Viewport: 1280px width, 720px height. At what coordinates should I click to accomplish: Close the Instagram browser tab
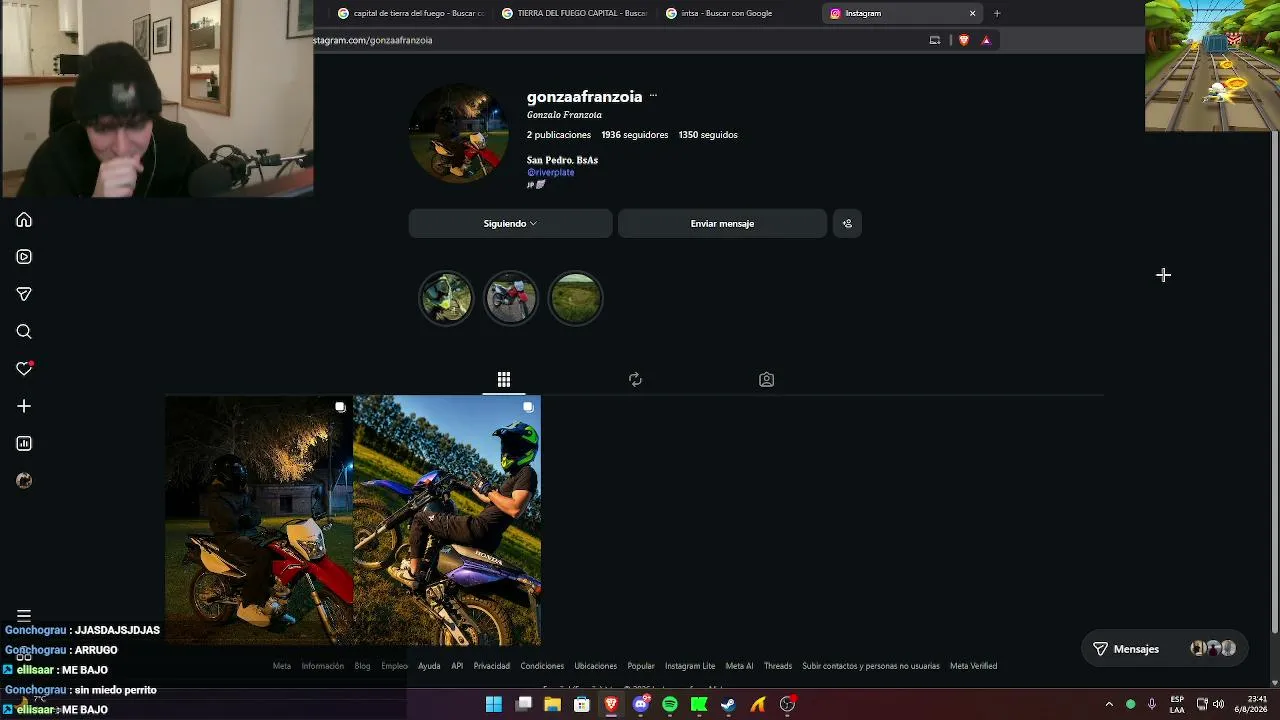972,14
